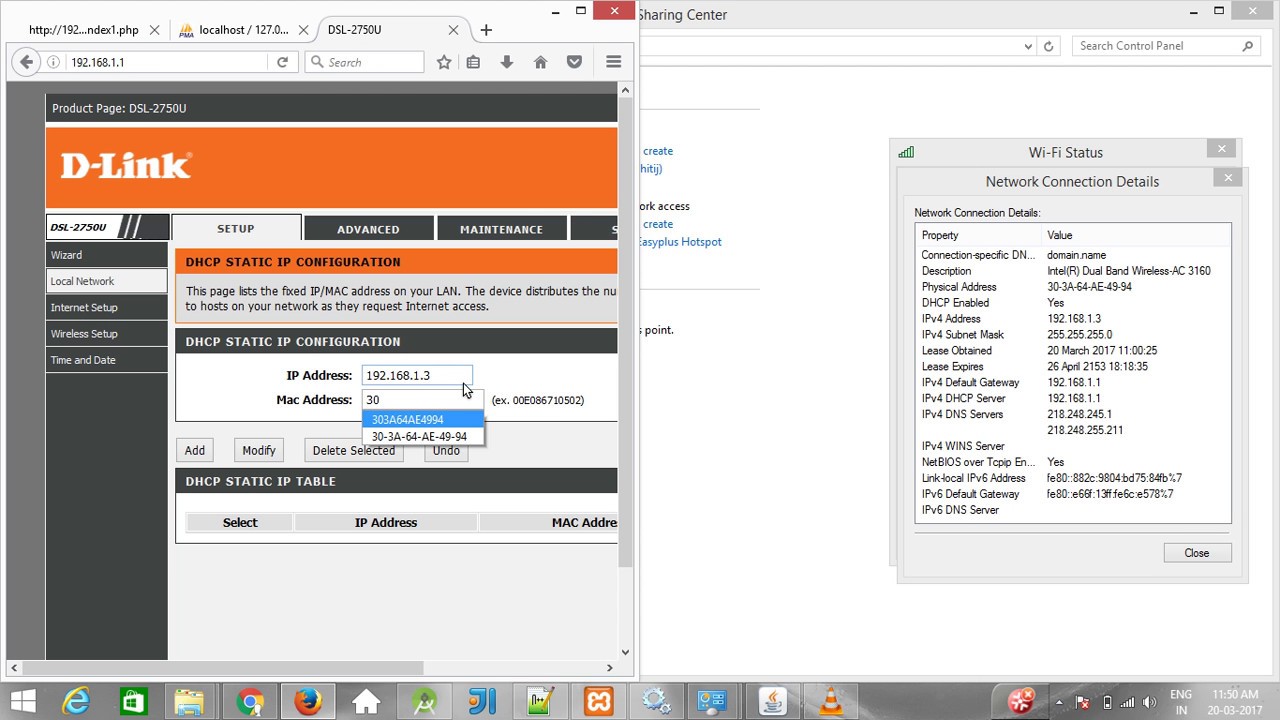
Task: Click the Physical Address value 30-3A-64-AE-49-94
Action: (1089, 287)
